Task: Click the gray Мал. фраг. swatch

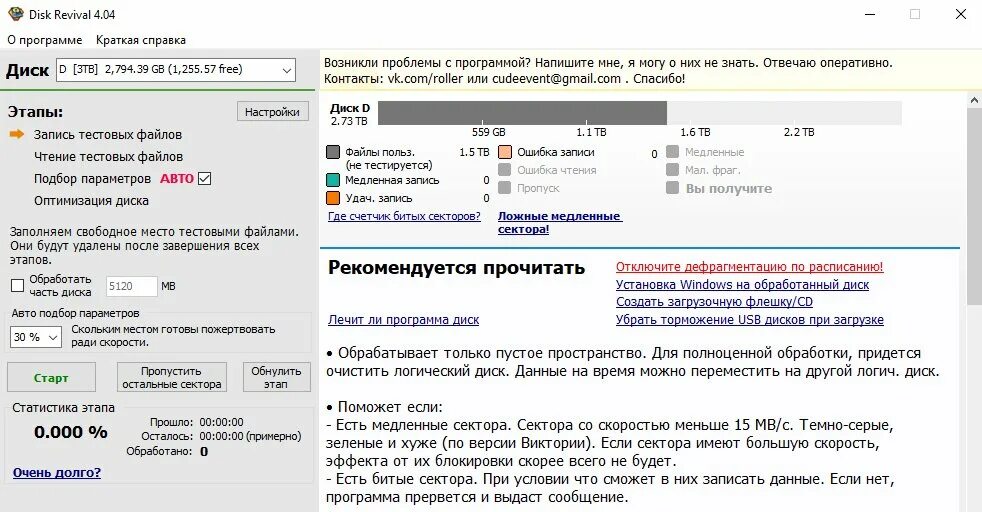Action: [x=673, y=170]
